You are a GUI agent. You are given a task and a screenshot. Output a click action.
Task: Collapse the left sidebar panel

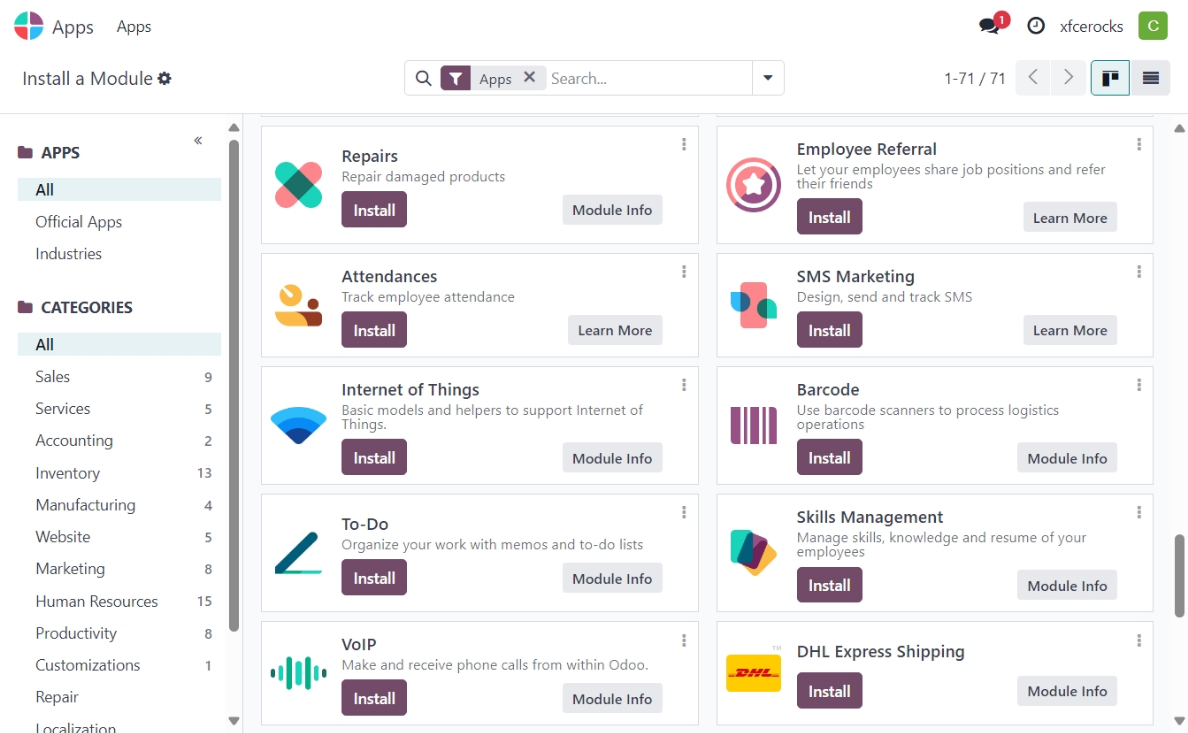[198, 140]
